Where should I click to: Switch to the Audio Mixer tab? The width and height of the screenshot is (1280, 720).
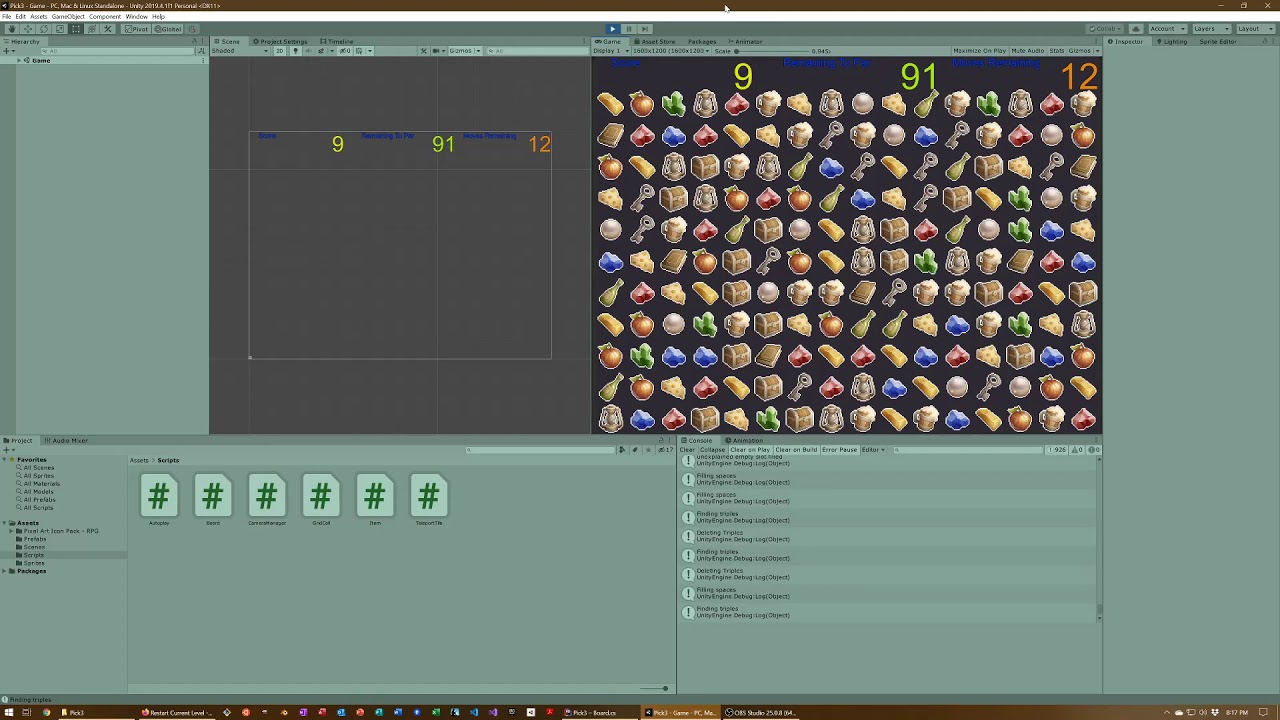click(67, 441)
